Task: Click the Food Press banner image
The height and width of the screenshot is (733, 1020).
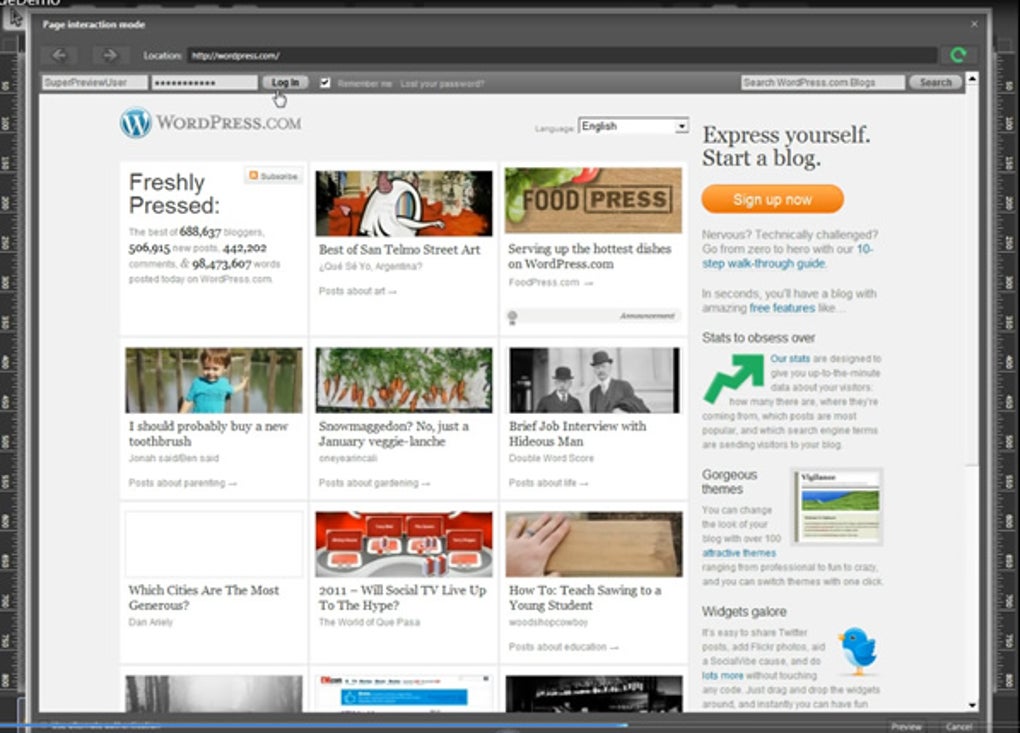Action: pyautogui.click(x=593, y=200)
